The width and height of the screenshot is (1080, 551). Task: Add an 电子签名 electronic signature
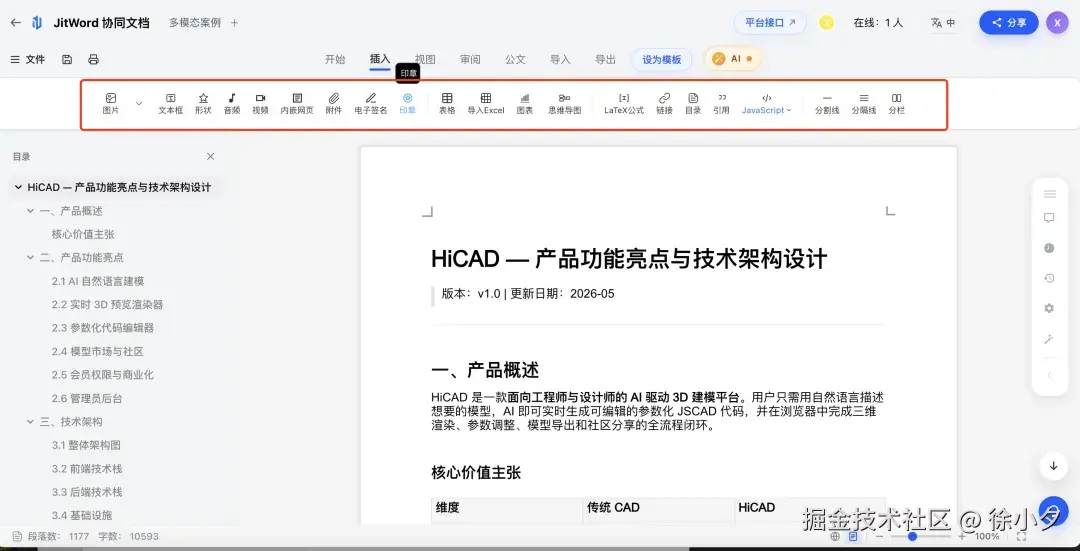pos(371,103)
